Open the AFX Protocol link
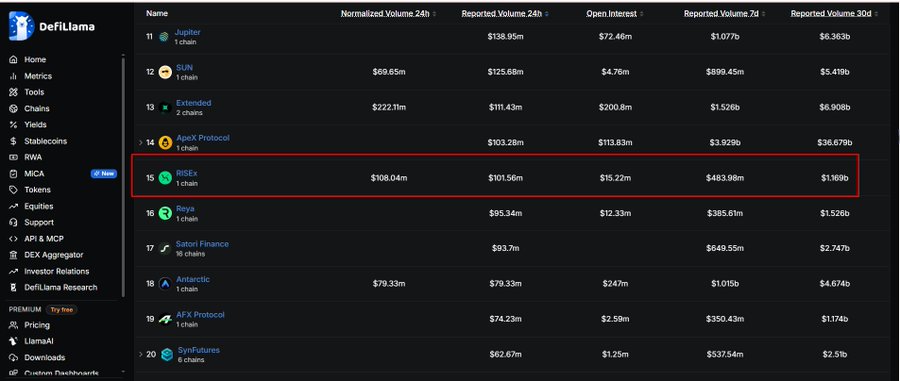 click(x=200, y=315)
